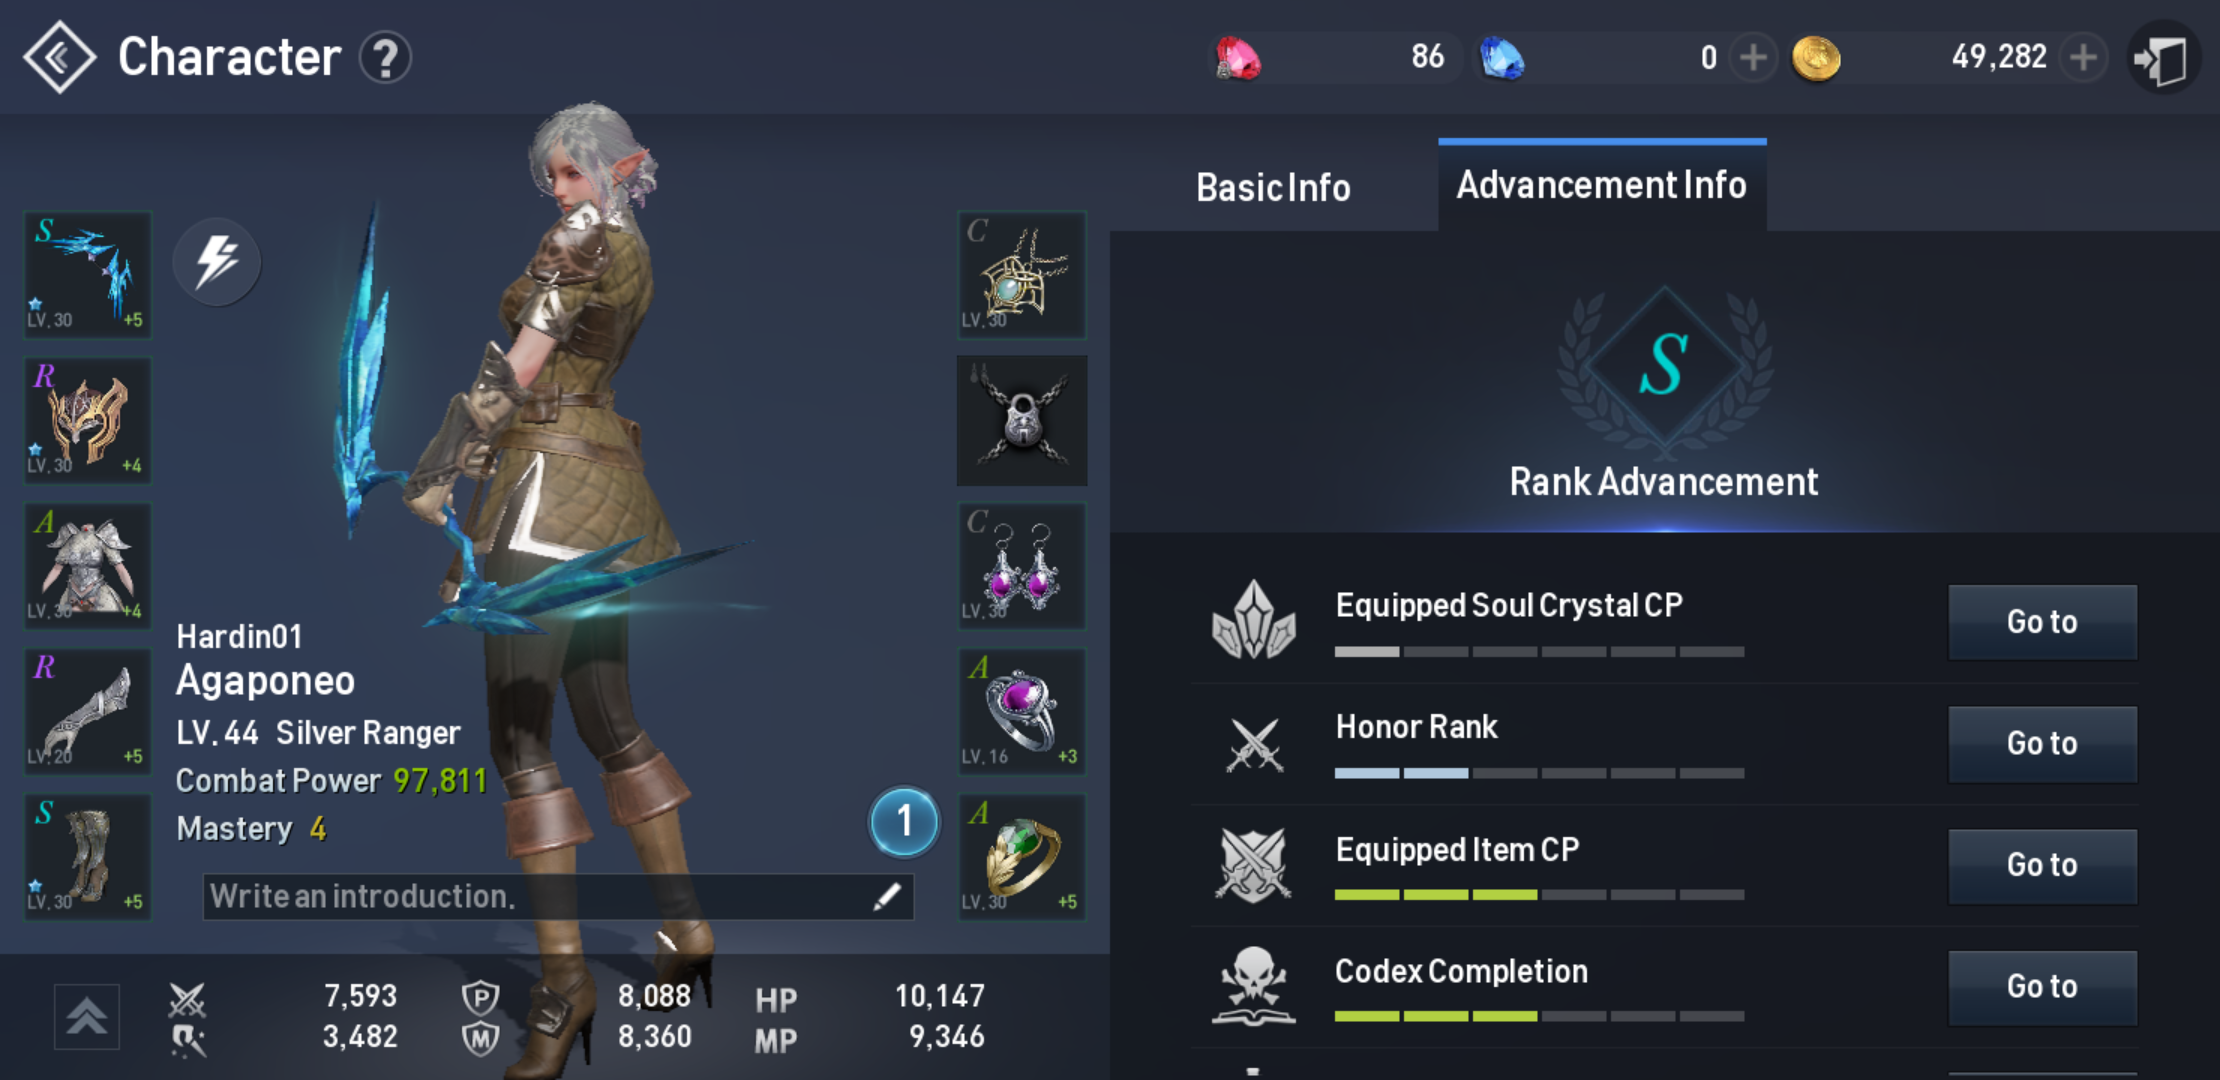Screen dimensions: 2220x1080
Task: Tap the blue number 1 preset badge
Action: pos(904,822)
